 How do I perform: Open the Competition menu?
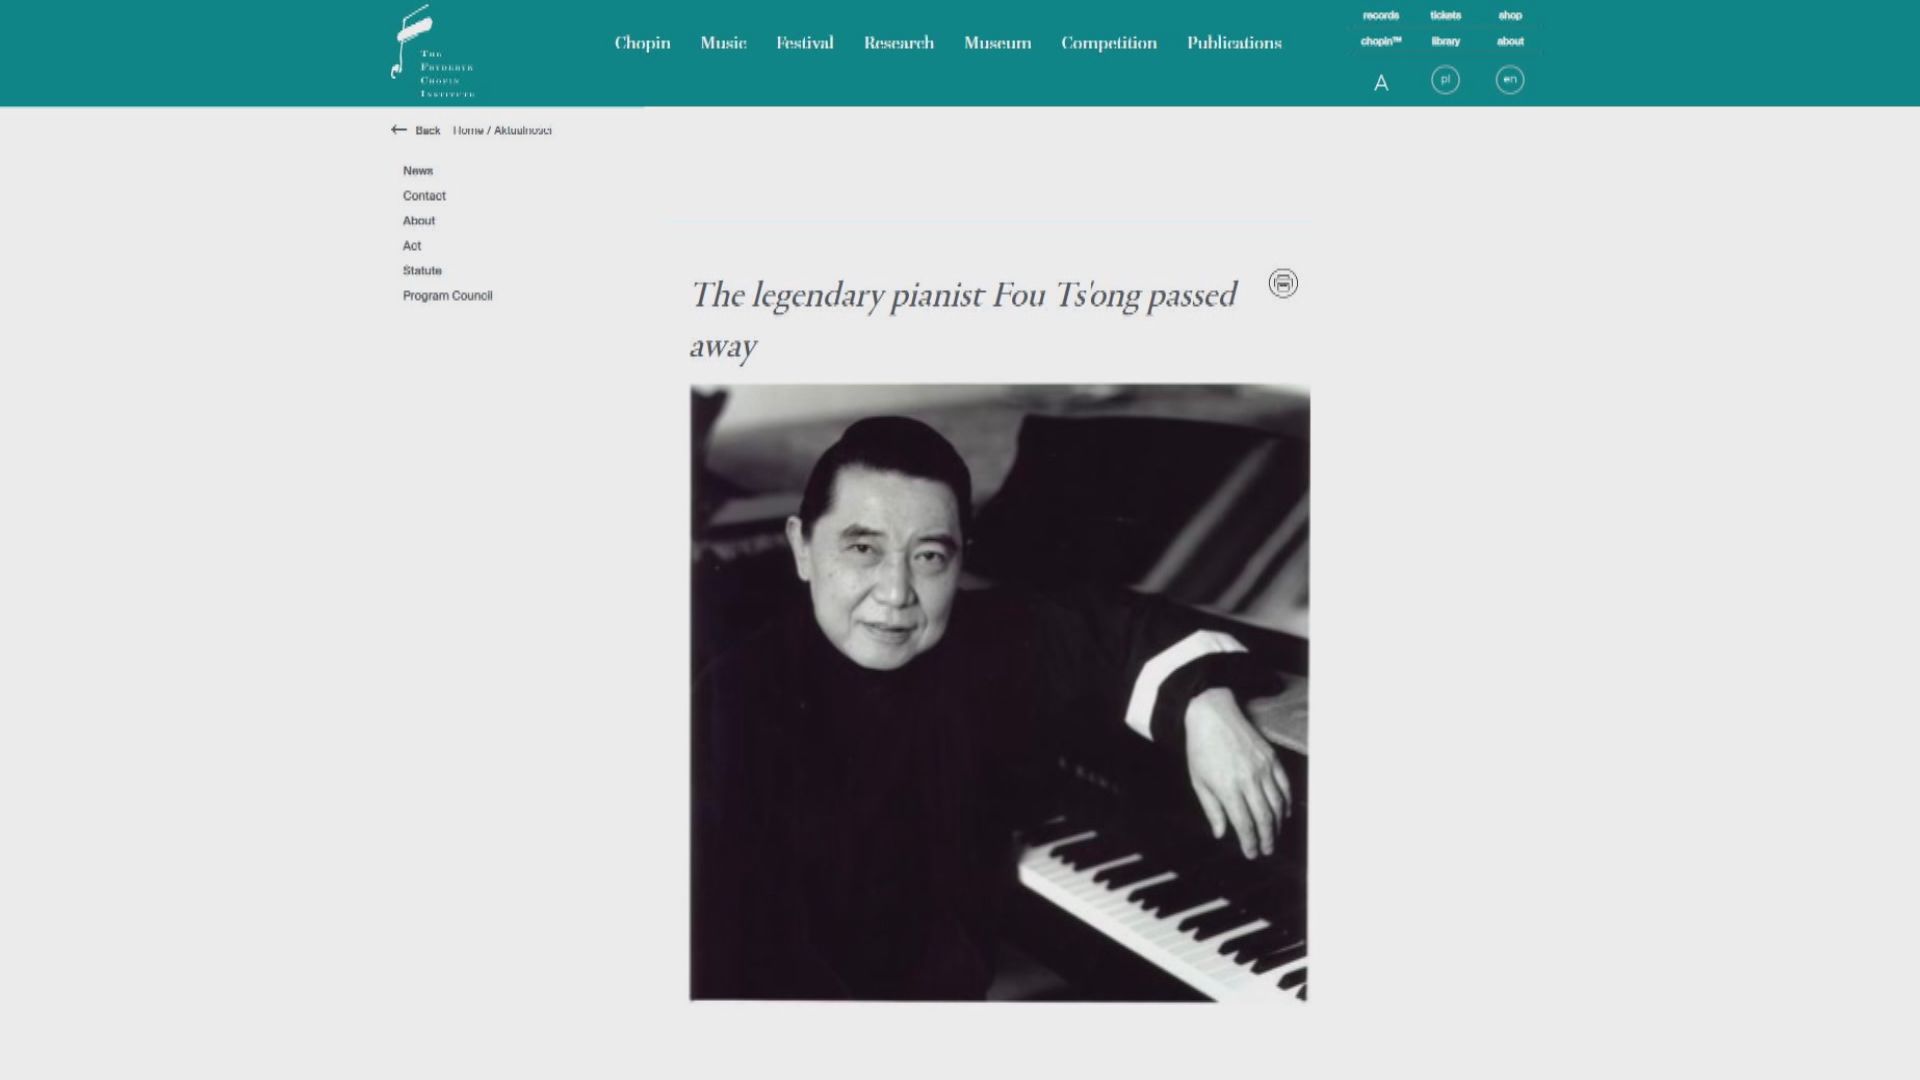[x=1109, y=43]
